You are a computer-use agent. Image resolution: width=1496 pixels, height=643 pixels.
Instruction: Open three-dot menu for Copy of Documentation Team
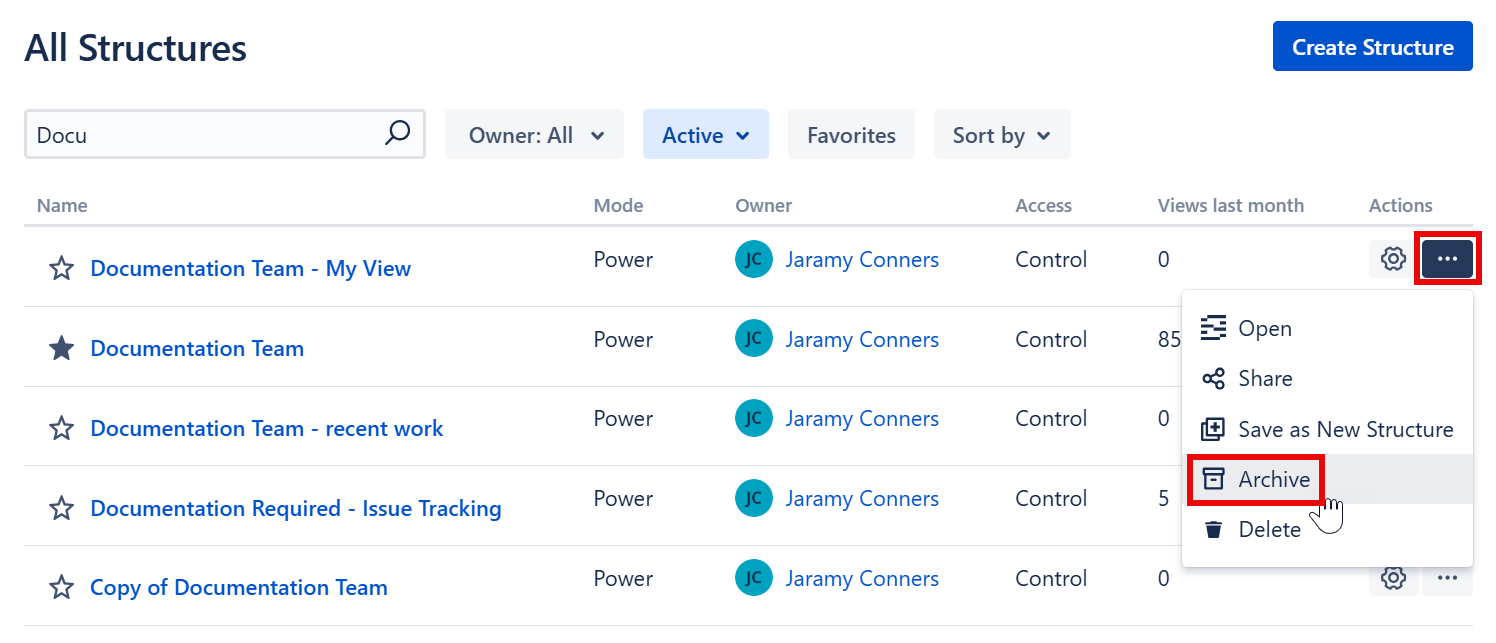click(x=1447, y=578)
